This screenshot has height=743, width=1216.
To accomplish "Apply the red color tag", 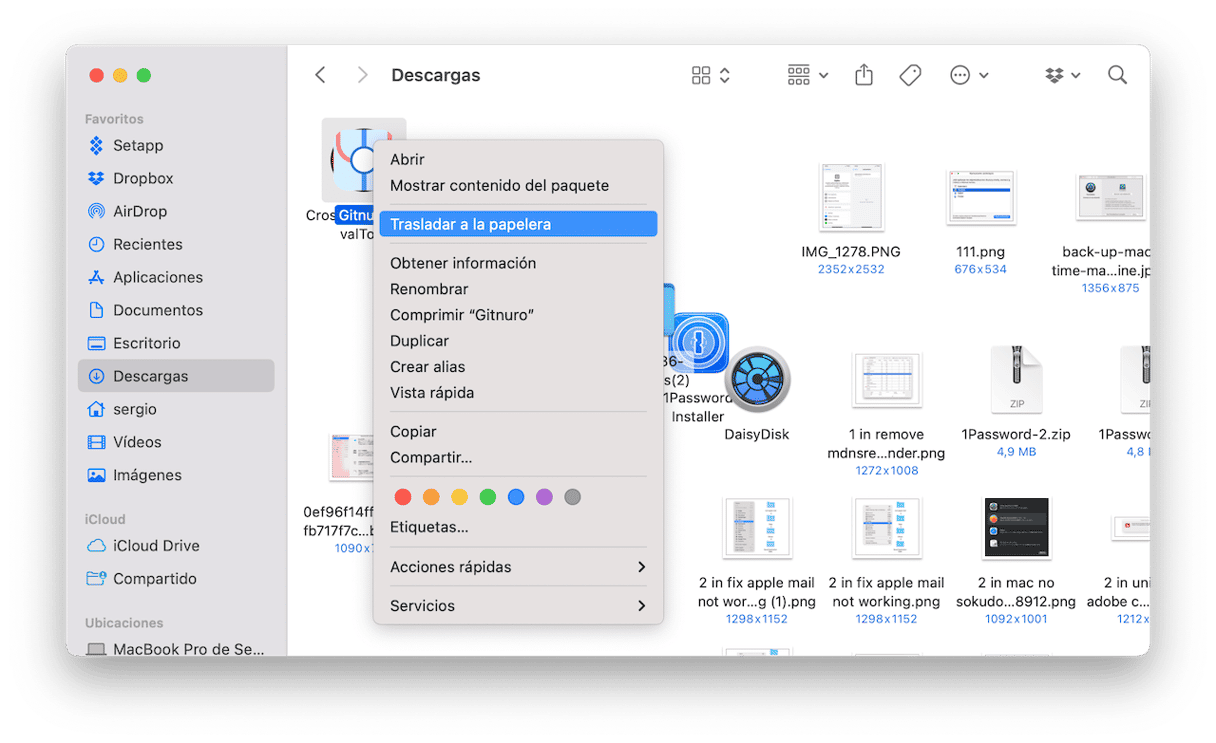I will pos(403,497).
